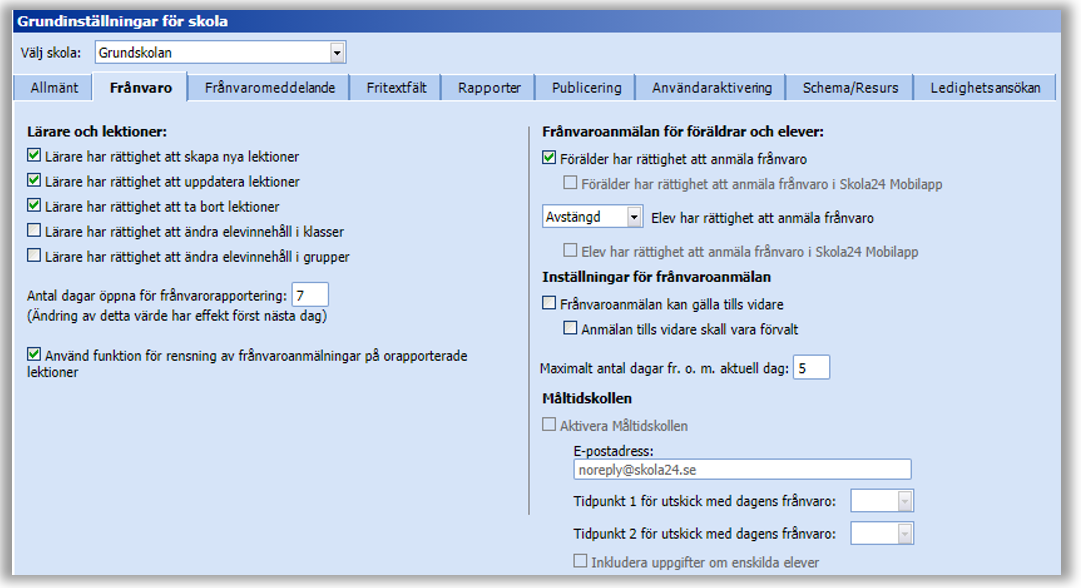Open the Ledighetsansökan tab
The height and width of the screenshot is (588, 1081).
tap(985, 87)
